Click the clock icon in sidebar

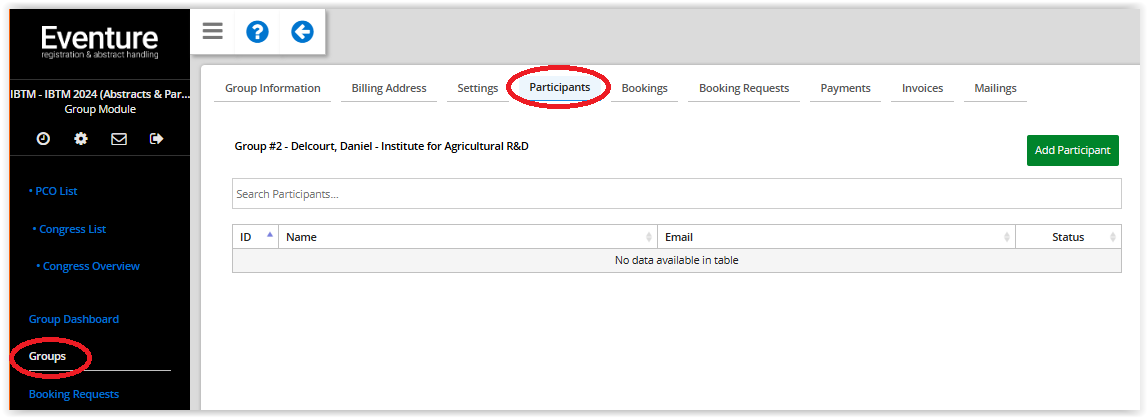click(x=43, y=138)
